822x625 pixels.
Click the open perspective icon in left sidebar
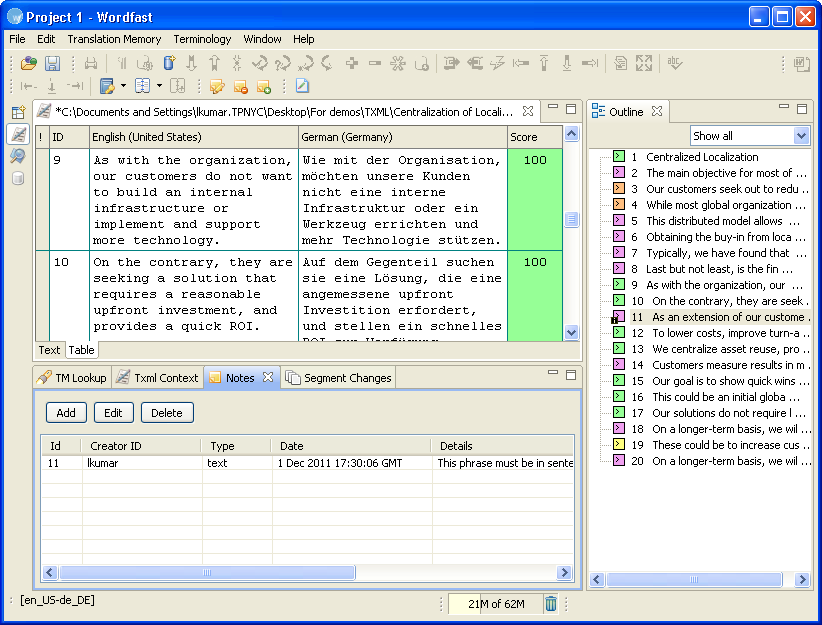[18, 112]
